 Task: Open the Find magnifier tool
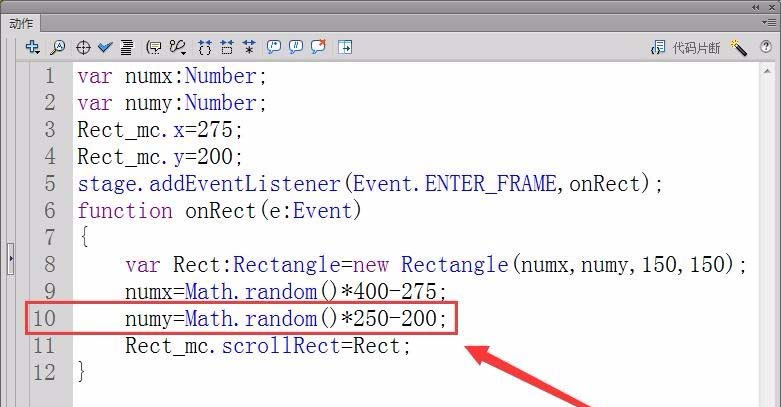pos(58,47)
